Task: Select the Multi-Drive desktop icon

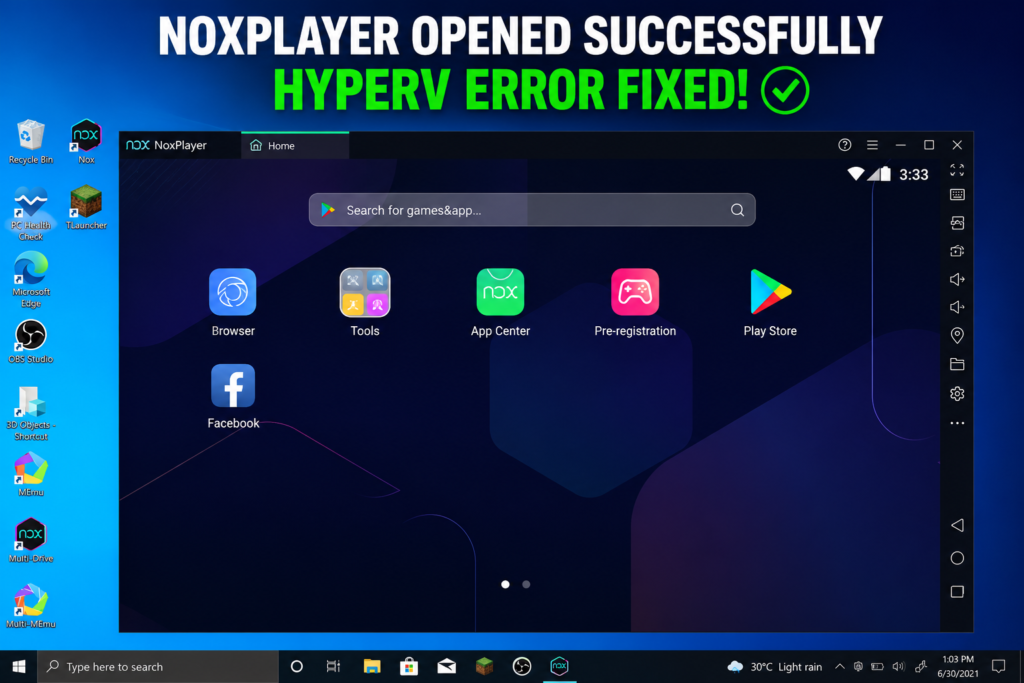Action: [30, 541]
